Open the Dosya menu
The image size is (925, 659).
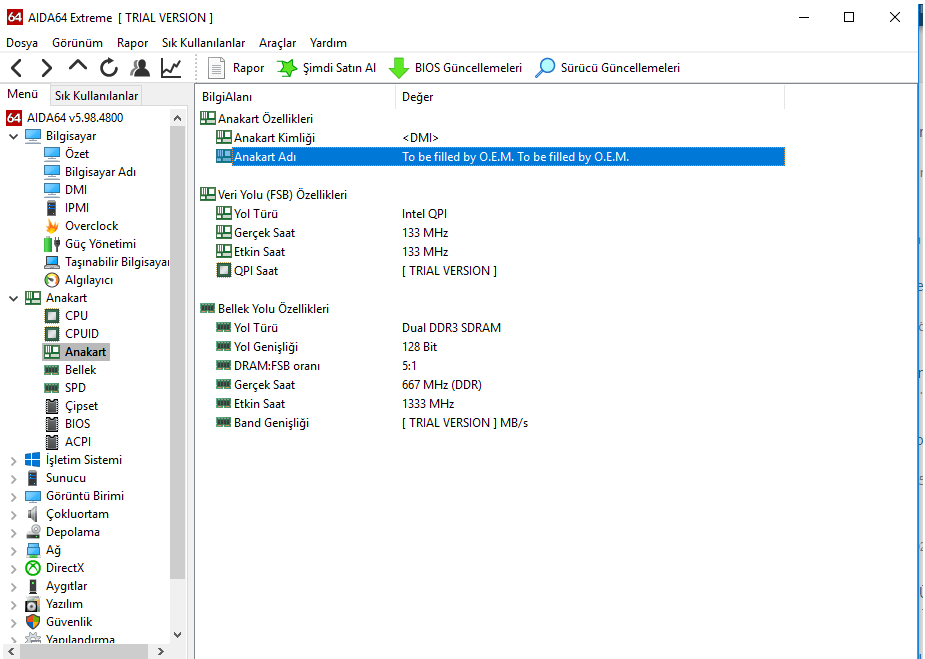tap(22, 42)
